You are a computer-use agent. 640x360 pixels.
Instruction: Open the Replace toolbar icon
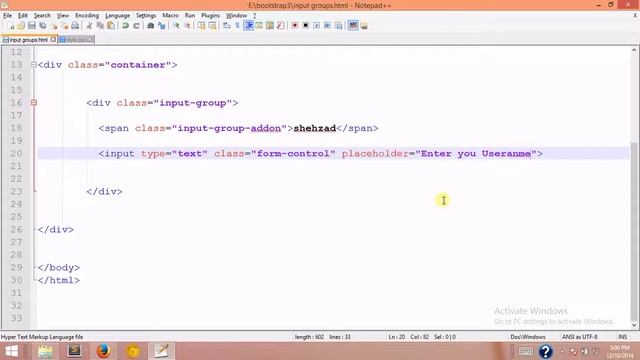pyautogui.click(x=162, y=26)
